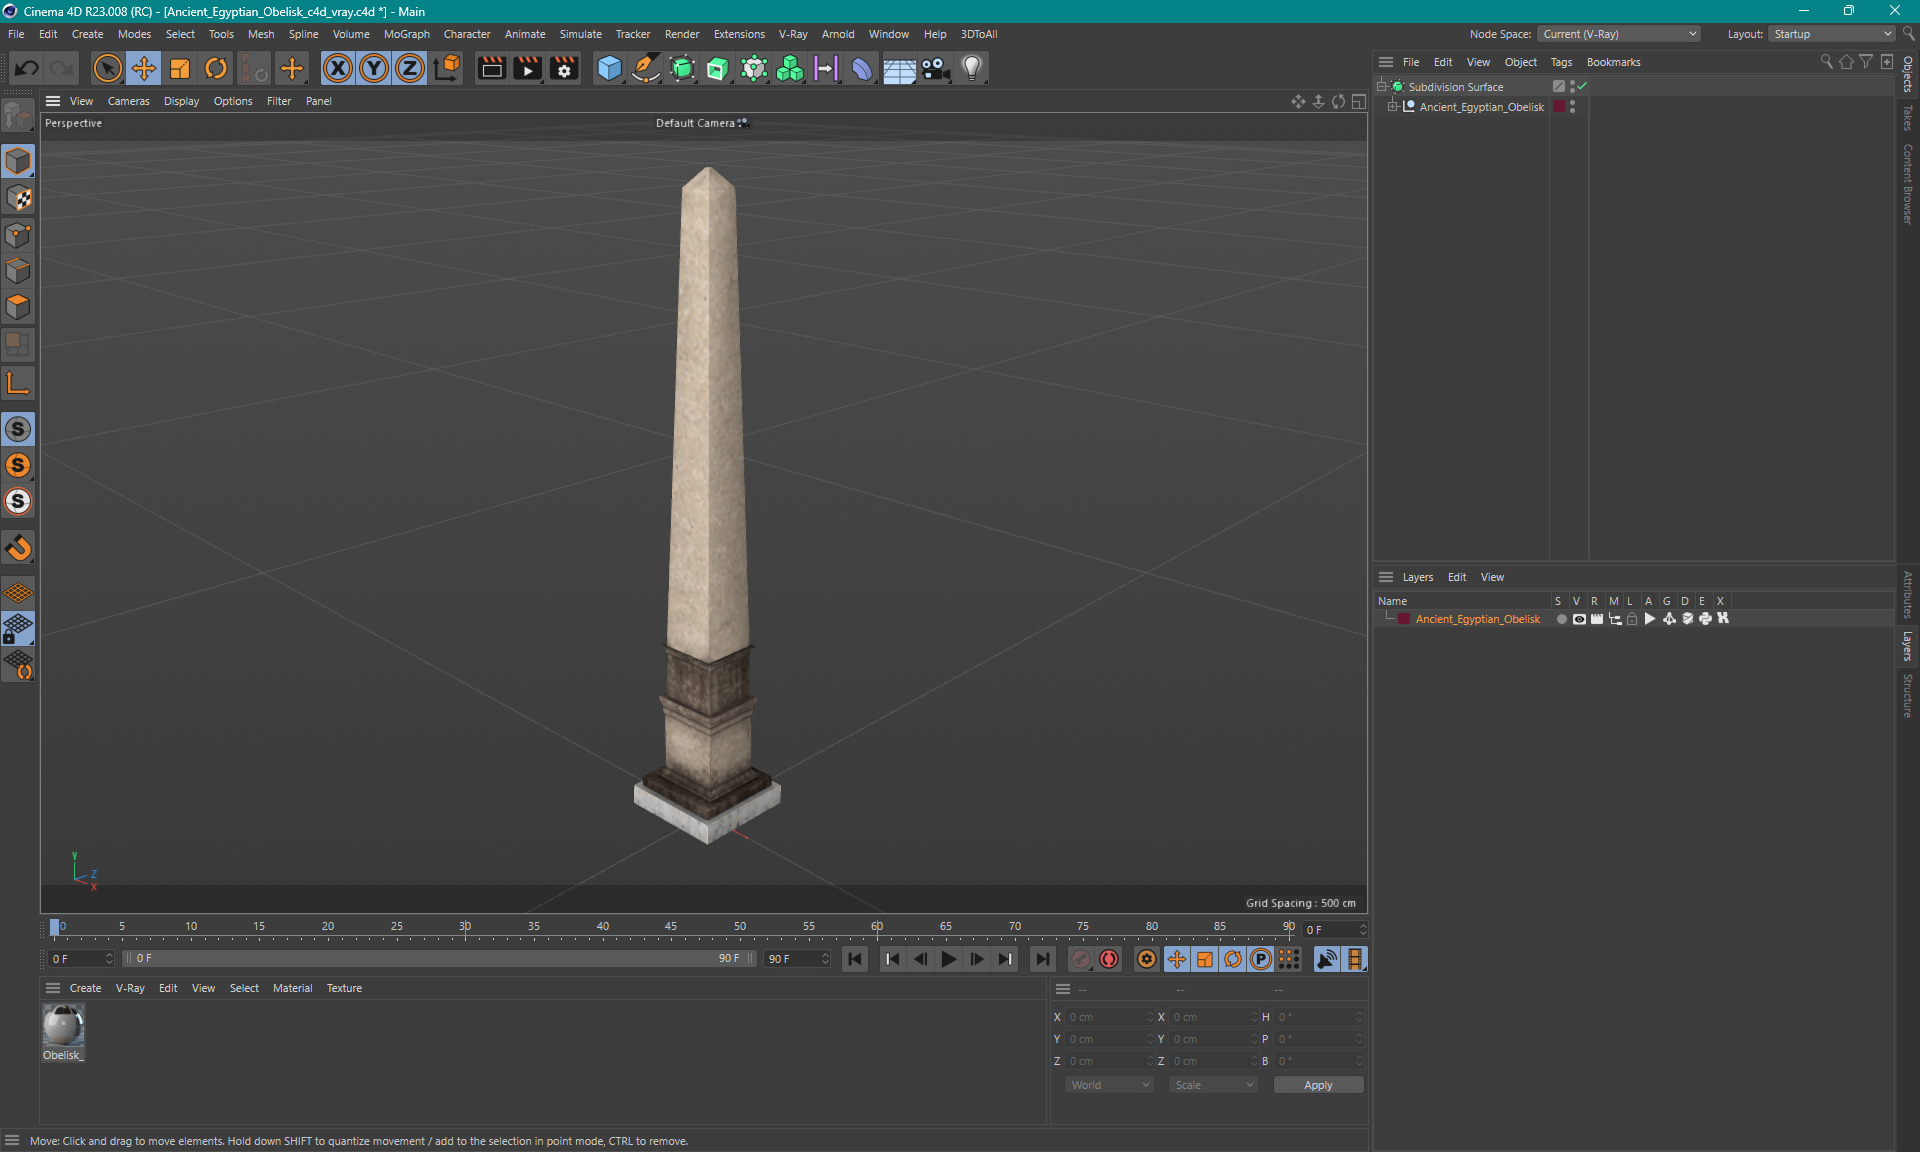Select the Live Selection tool

[107, 68]
